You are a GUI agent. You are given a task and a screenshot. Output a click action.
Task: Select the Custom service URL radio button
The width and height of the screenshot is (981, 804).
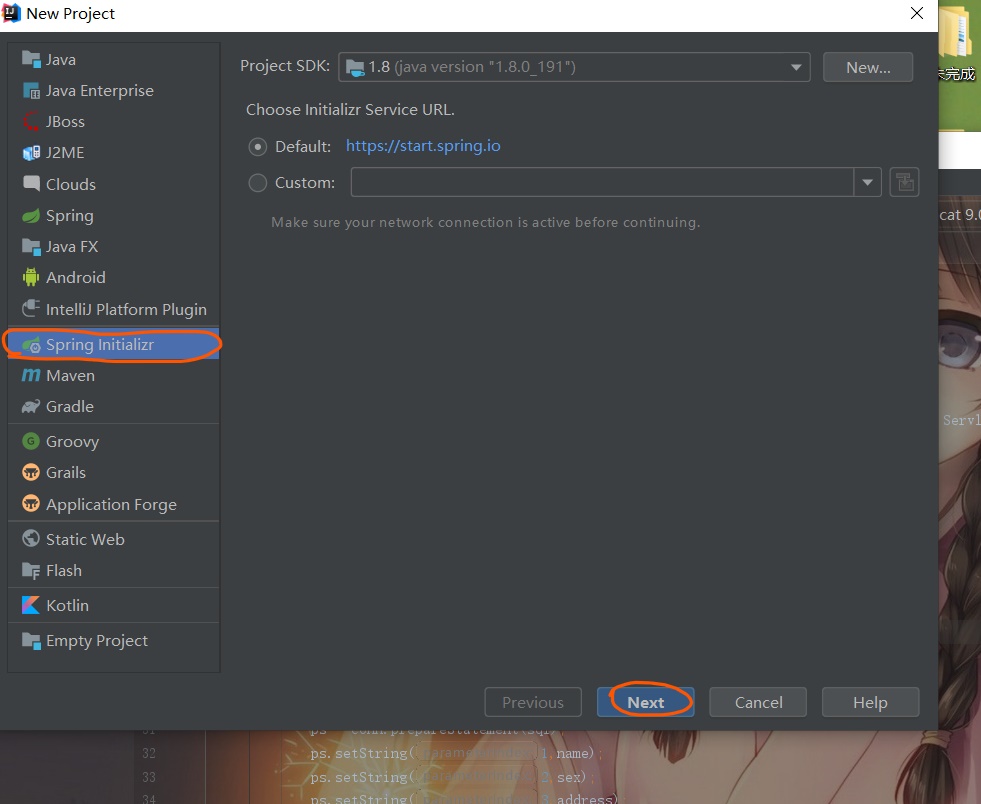(257, 183)
